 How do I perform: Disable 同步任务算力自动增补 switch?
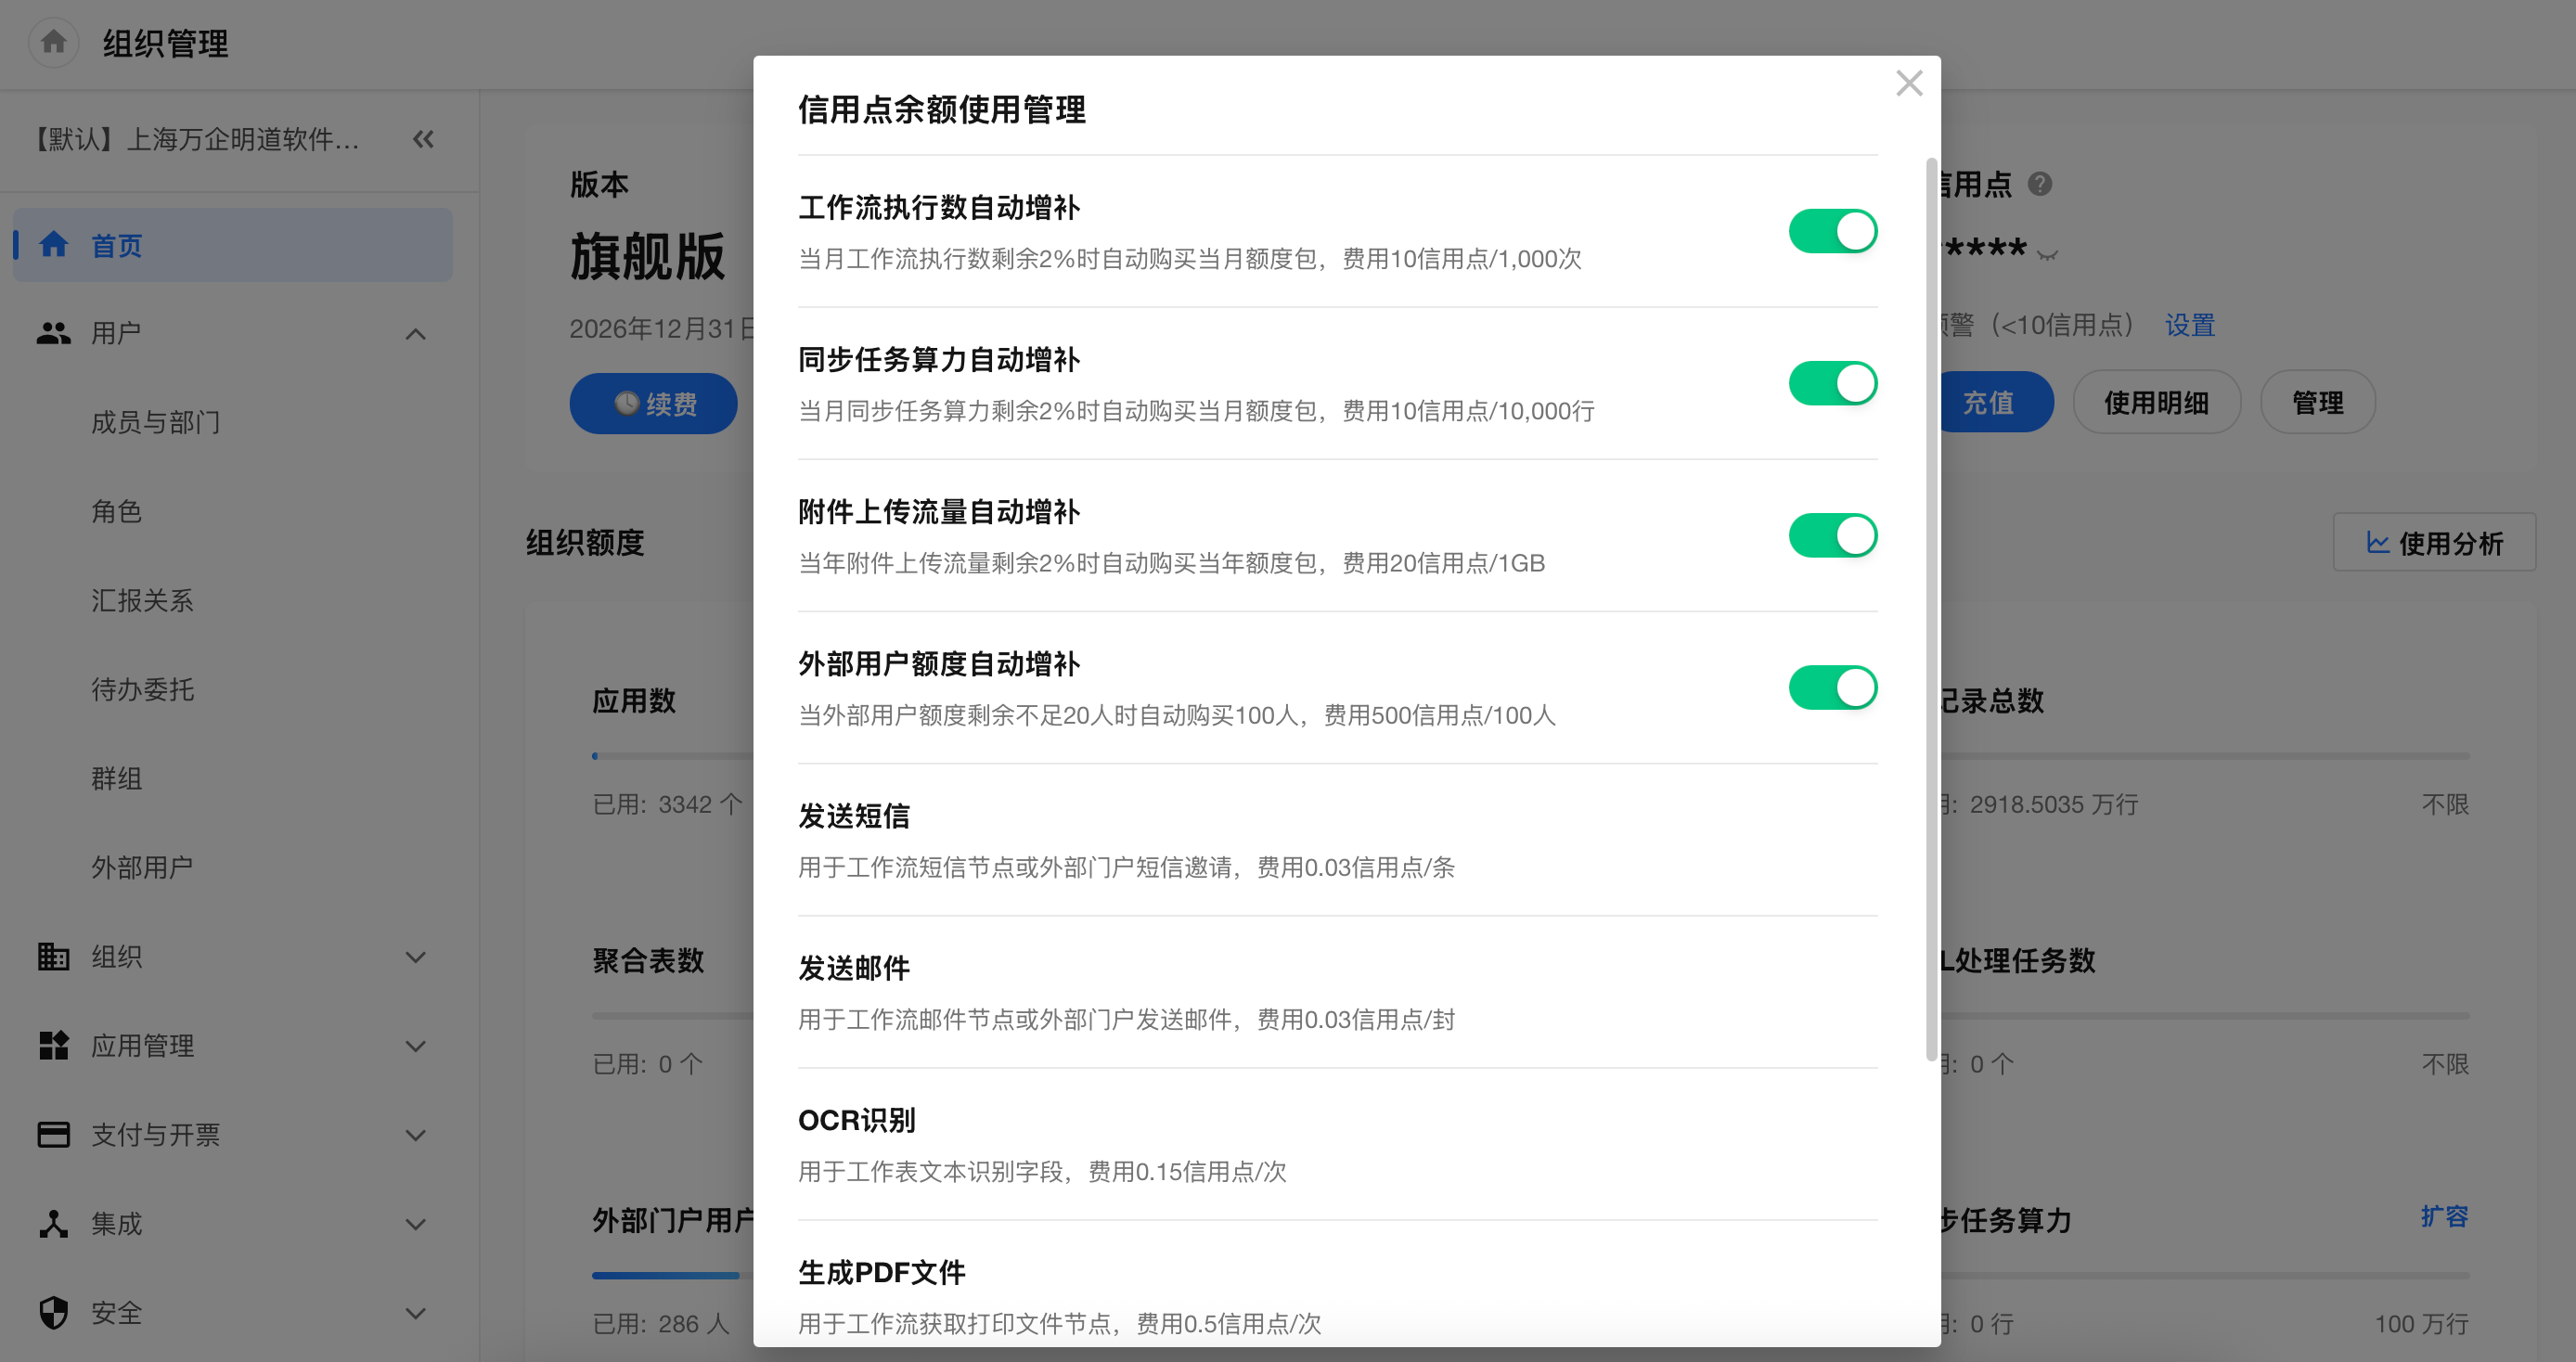[x=1832, y=383]
